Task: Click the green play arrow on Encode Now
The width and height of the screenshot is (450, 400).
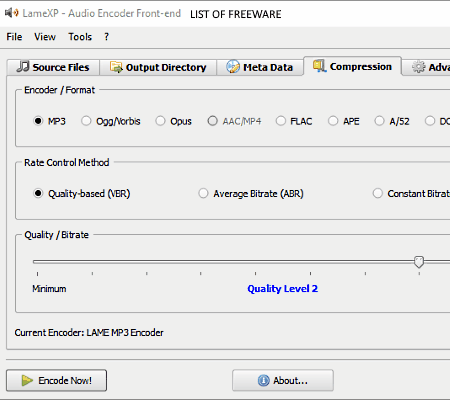Action: (27, 380)
